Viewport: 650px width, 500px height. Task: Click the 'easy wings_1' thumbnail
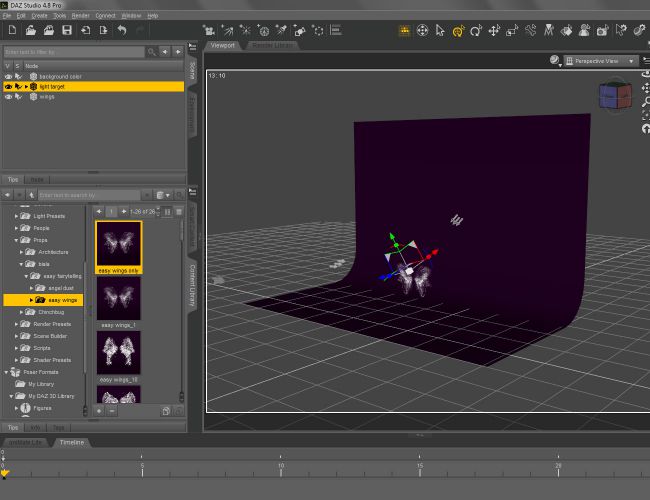pos(119,298)
